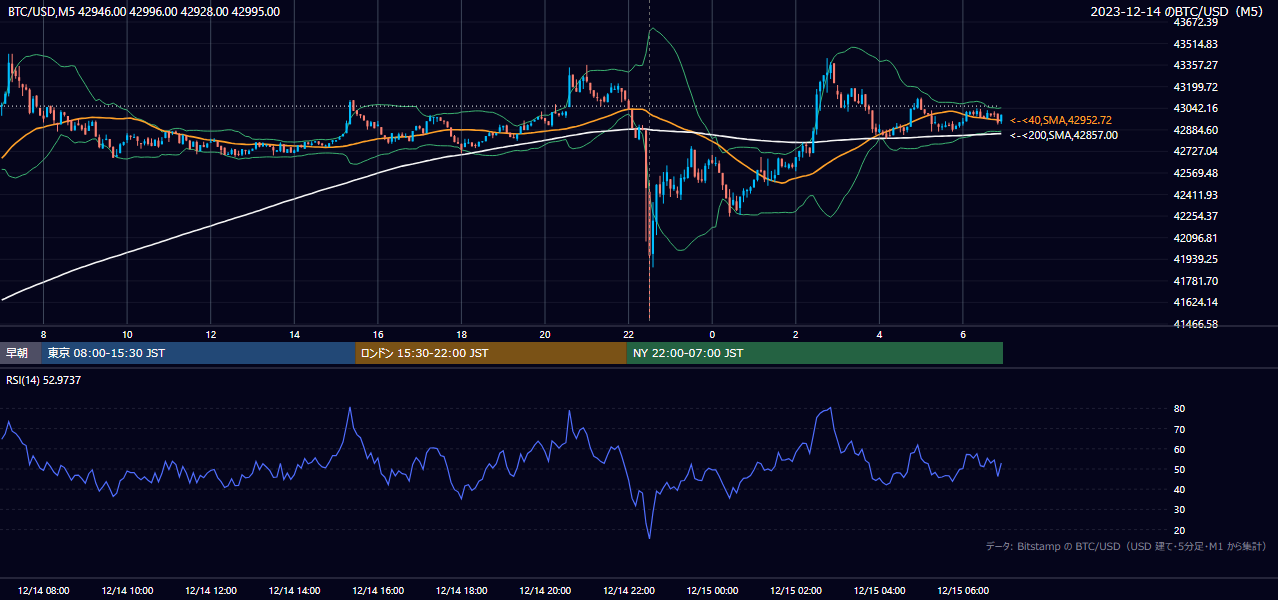
Task: Click the bottom date label 12/15 00:00
Action: pos(712,591)
